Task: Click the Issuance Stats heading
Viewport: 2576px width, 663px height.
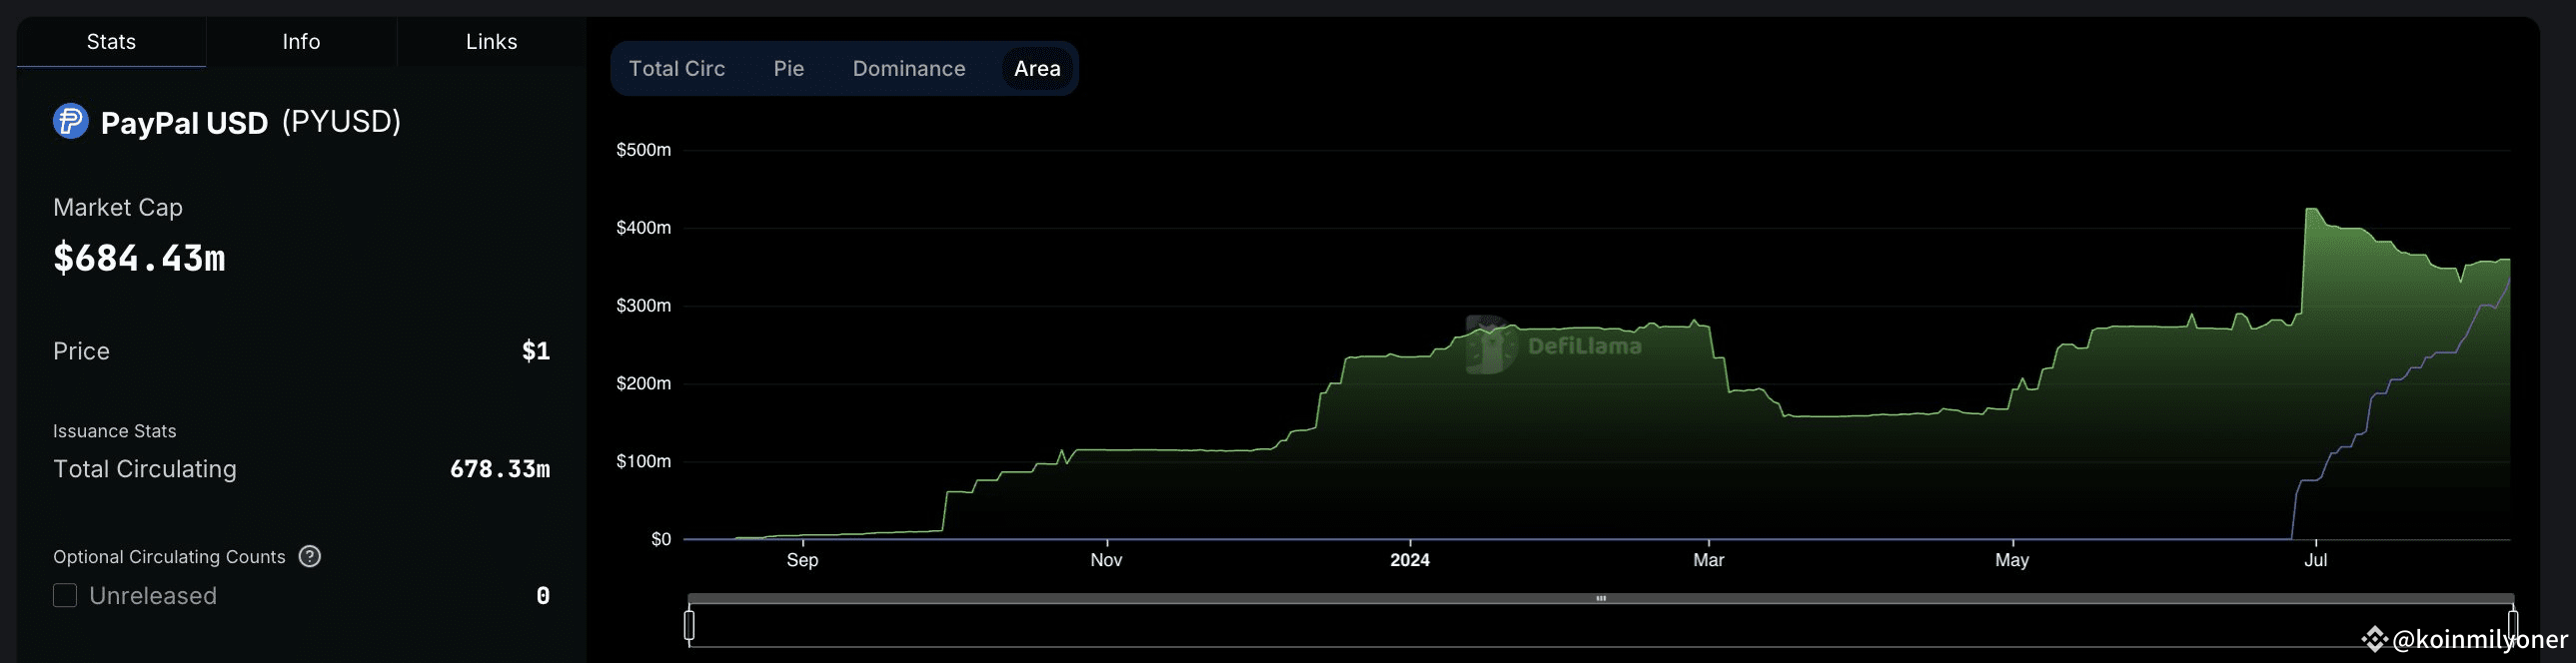Action: click(115, 431)
